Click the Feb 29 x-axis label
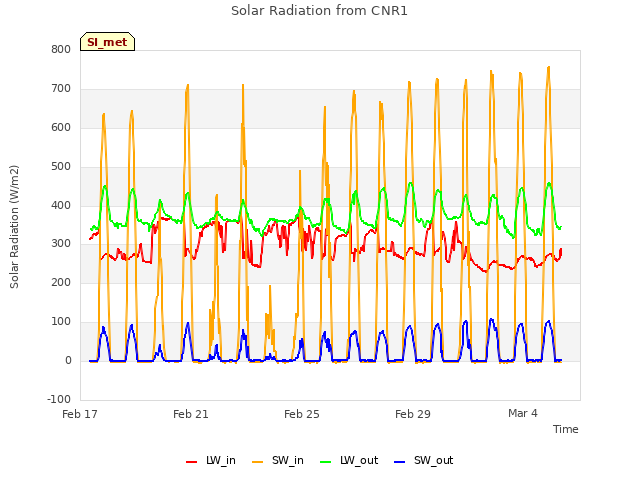The width and height of the screenshot is (640, 480). (413, 414)
